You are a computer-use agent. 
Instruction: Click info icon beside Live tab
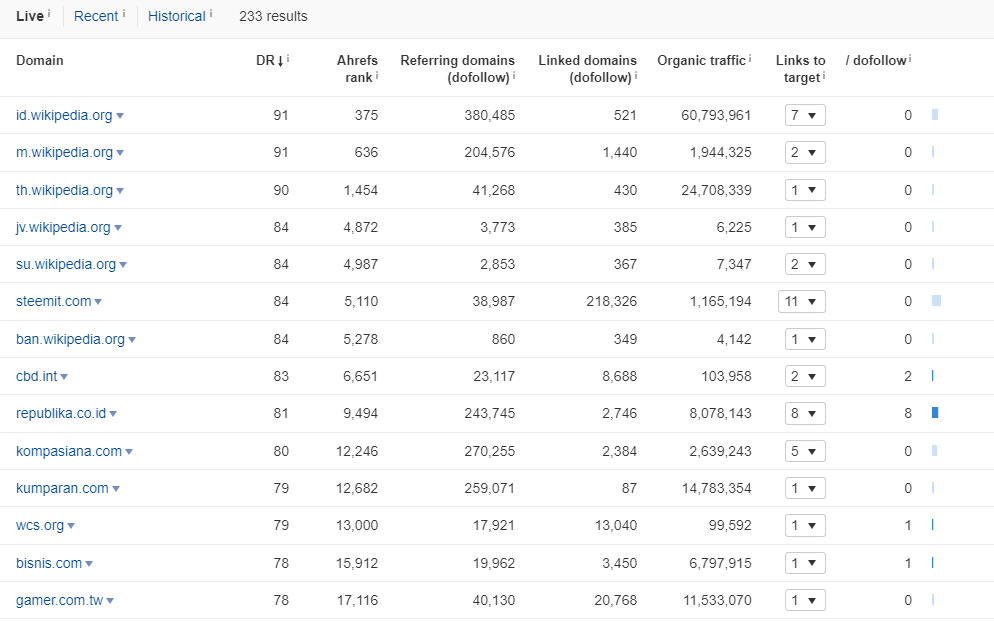(x=49, y=13)
